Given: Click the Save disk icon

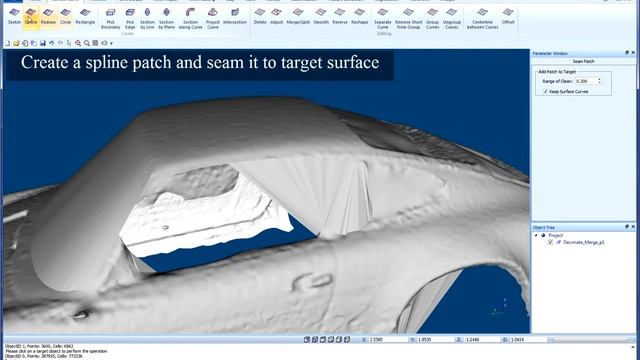Looking at the screenshot, I should 42,43.
